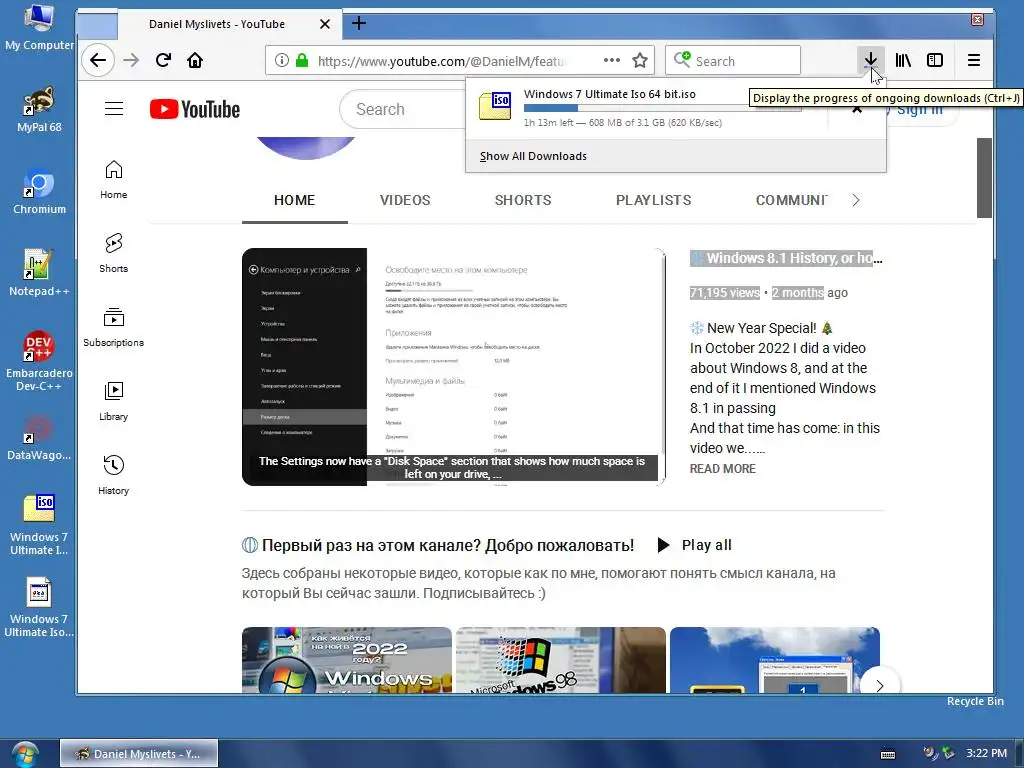Click the page vertical scrollbar thumb

tap(984, 178)
